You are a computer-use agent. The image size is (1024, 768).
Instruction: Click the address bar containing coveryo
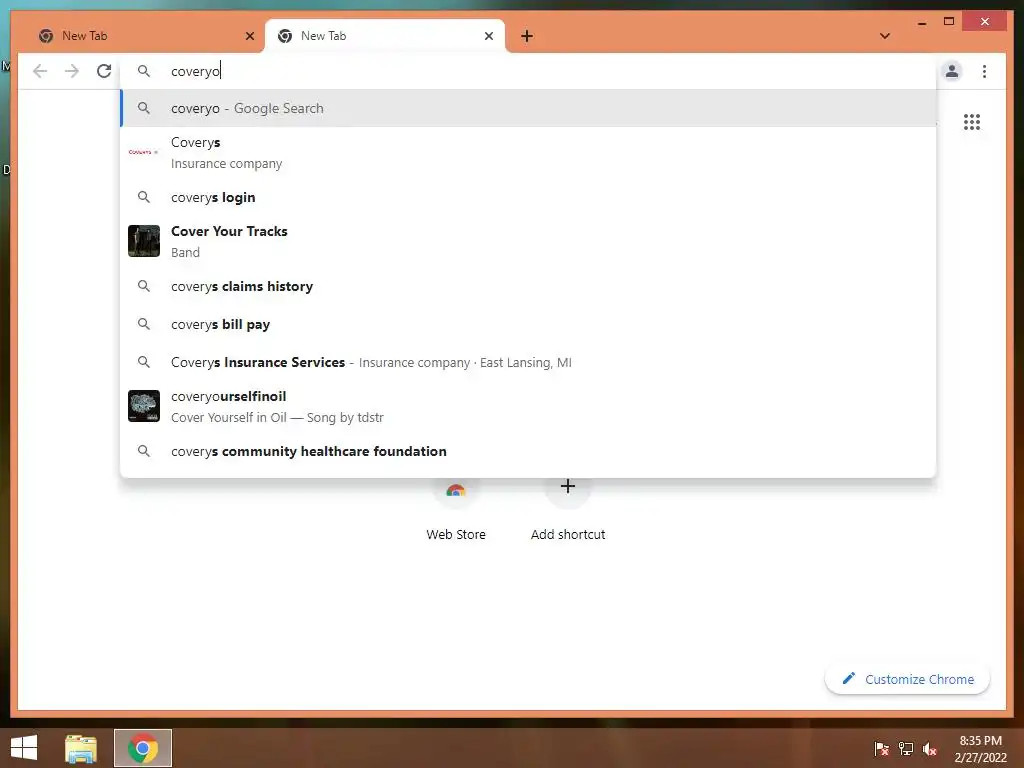pos(528,71)
